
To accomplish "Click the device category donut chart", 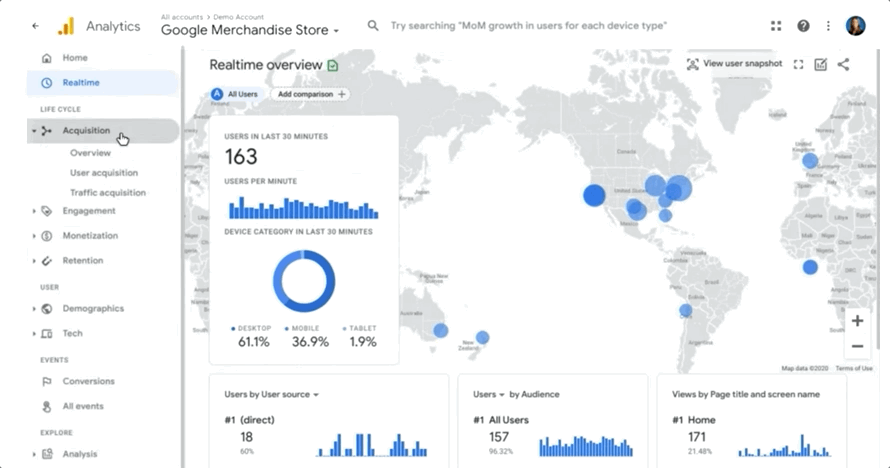I will pyautogui.click(x=304, y=281).
